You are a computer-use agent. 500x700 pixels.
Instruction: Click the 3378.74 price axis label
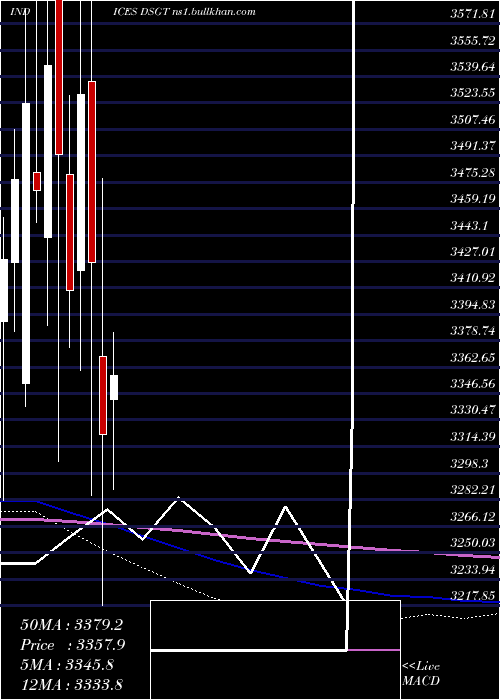473,331
